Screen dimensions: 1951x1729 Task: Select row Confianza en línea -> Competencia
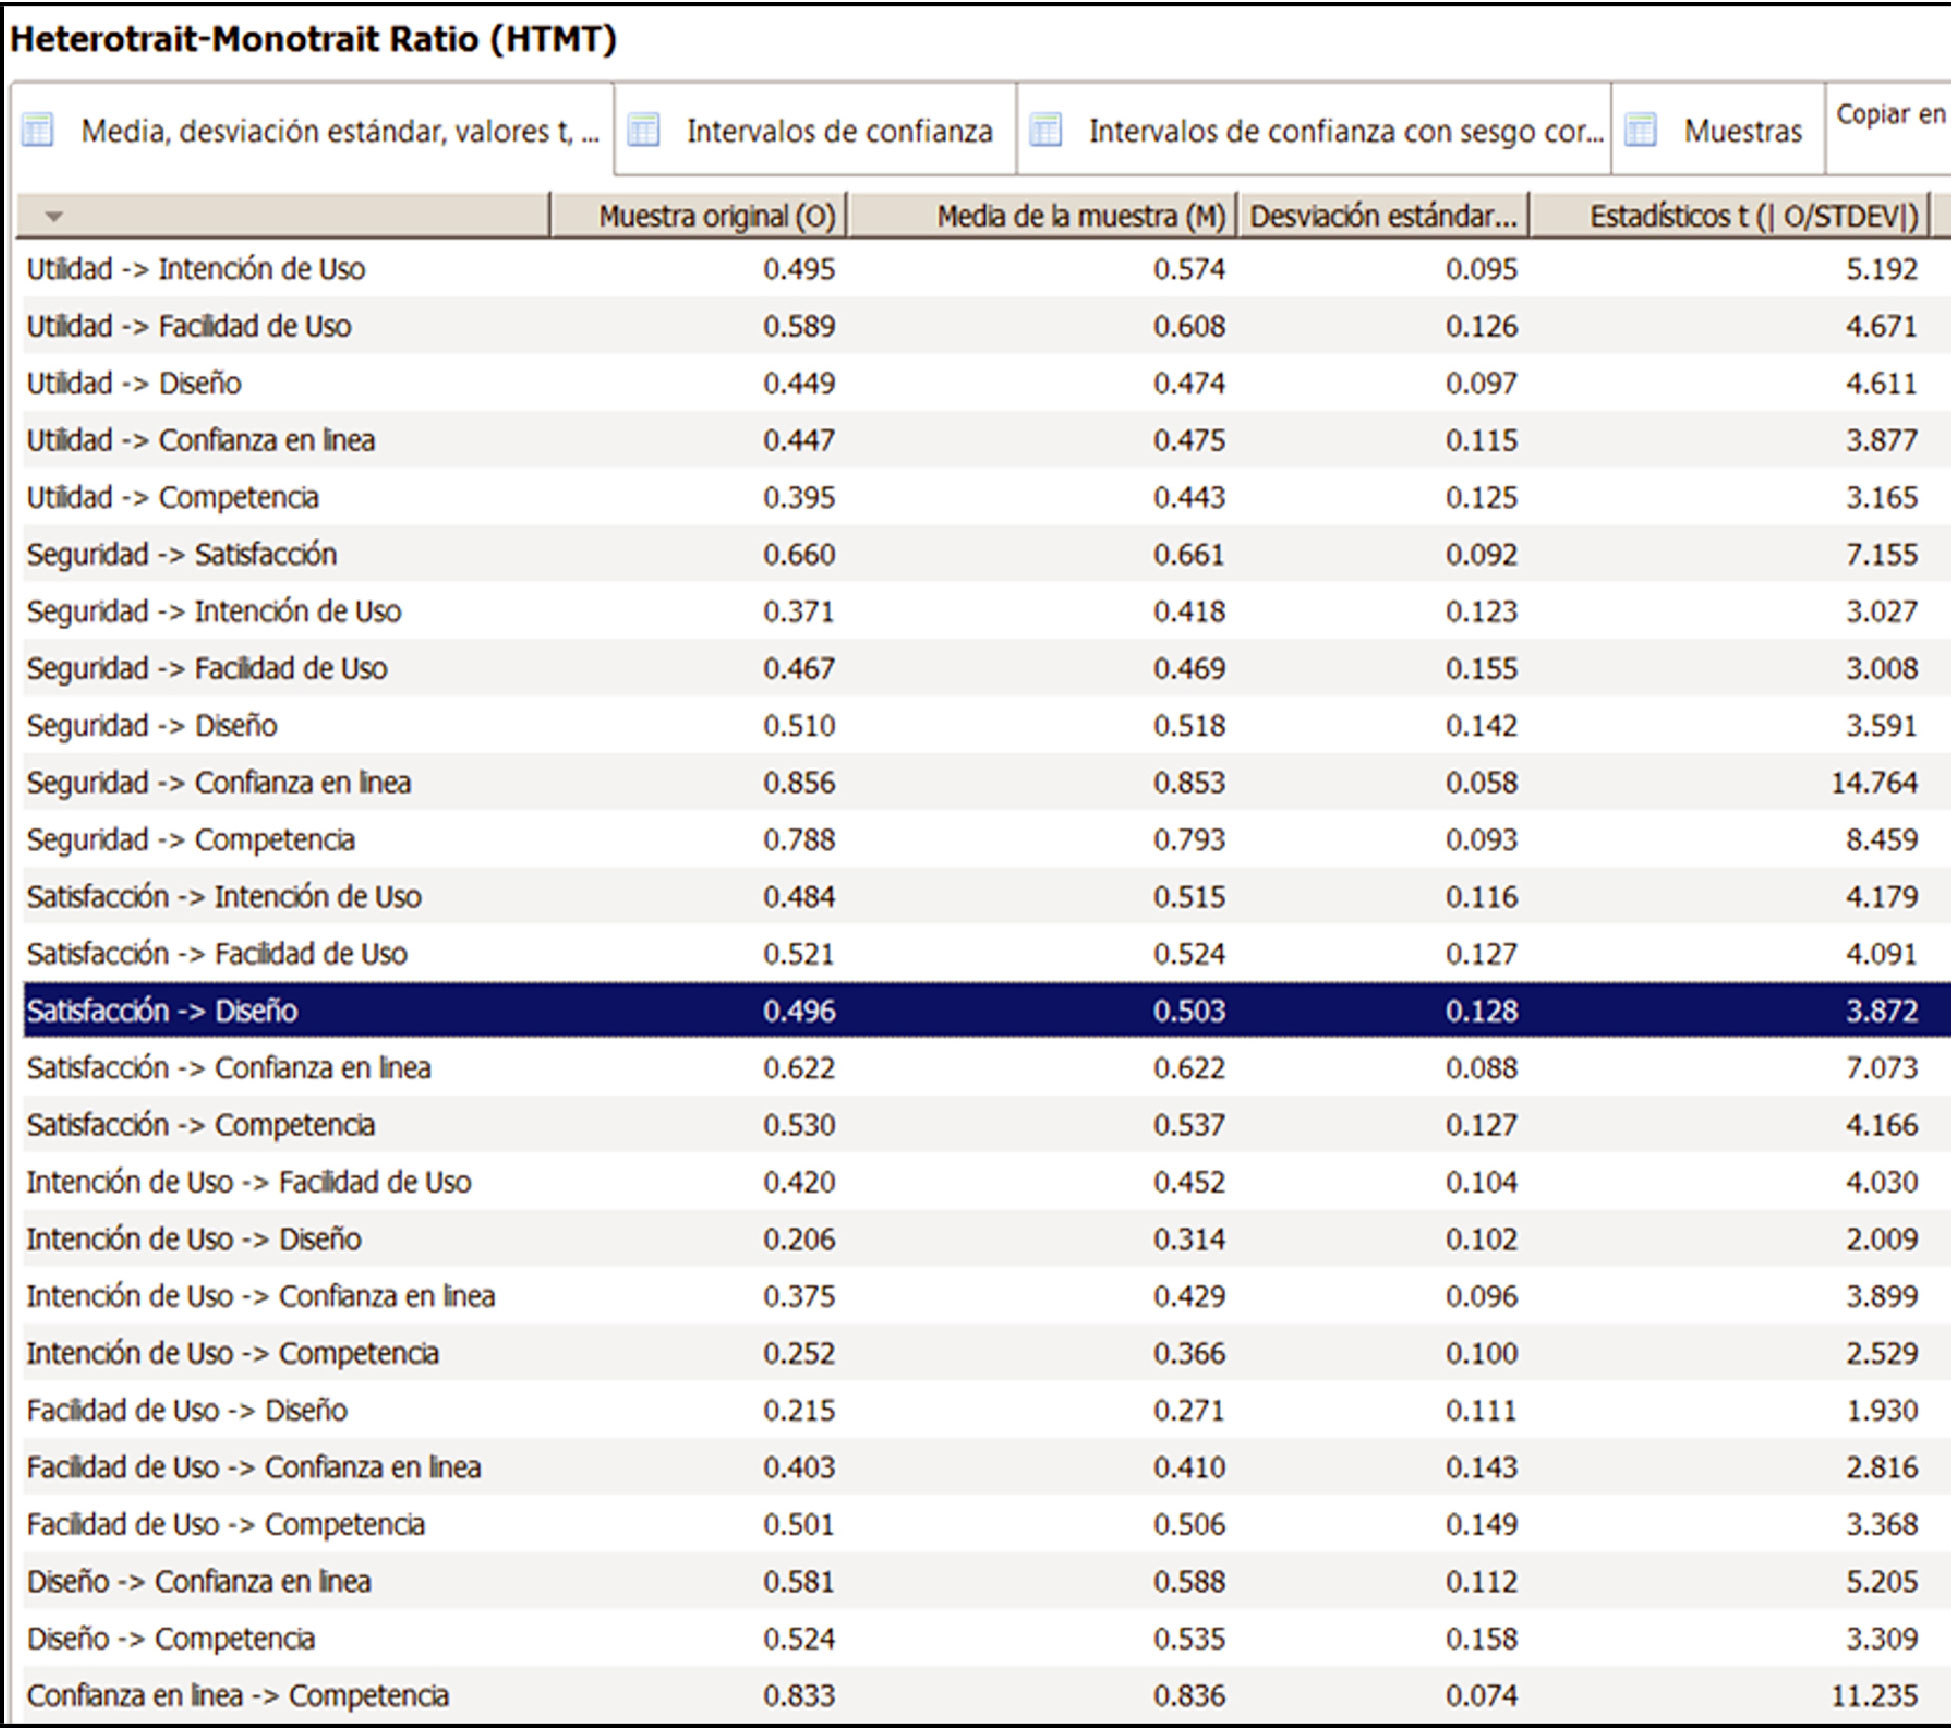tap(238, 1695)
